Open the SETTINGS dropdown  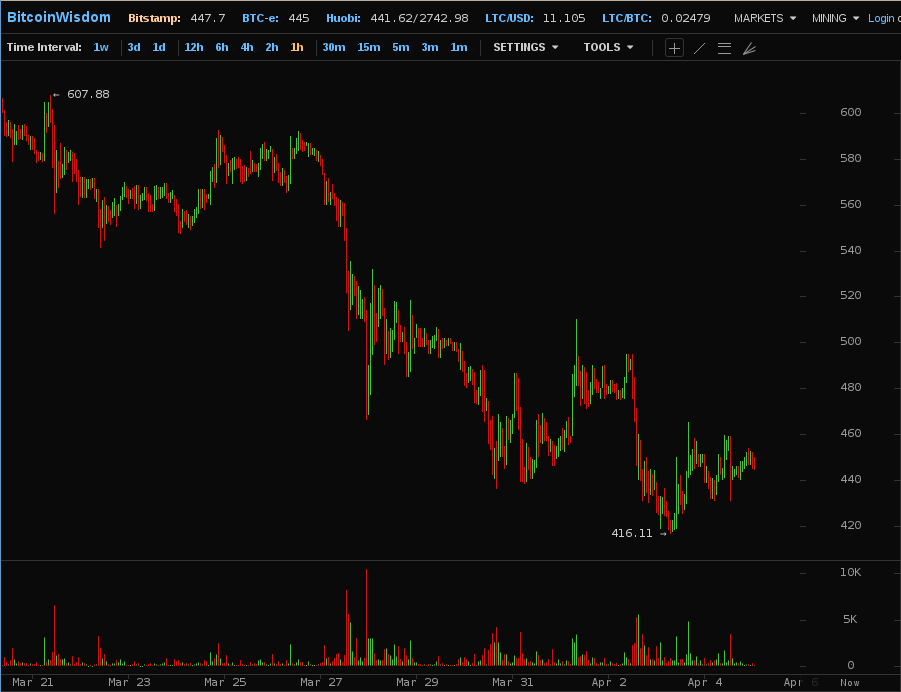[x=525, y=47]
